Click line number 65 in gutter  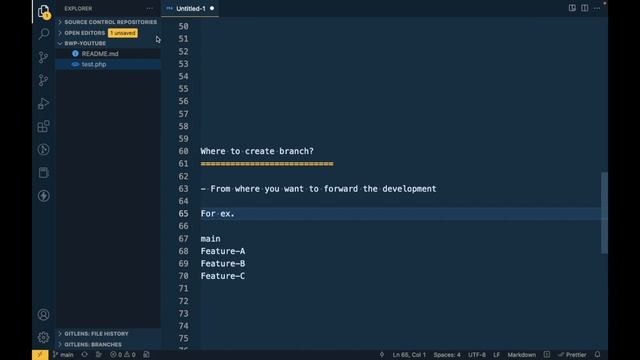click(183, 214)
